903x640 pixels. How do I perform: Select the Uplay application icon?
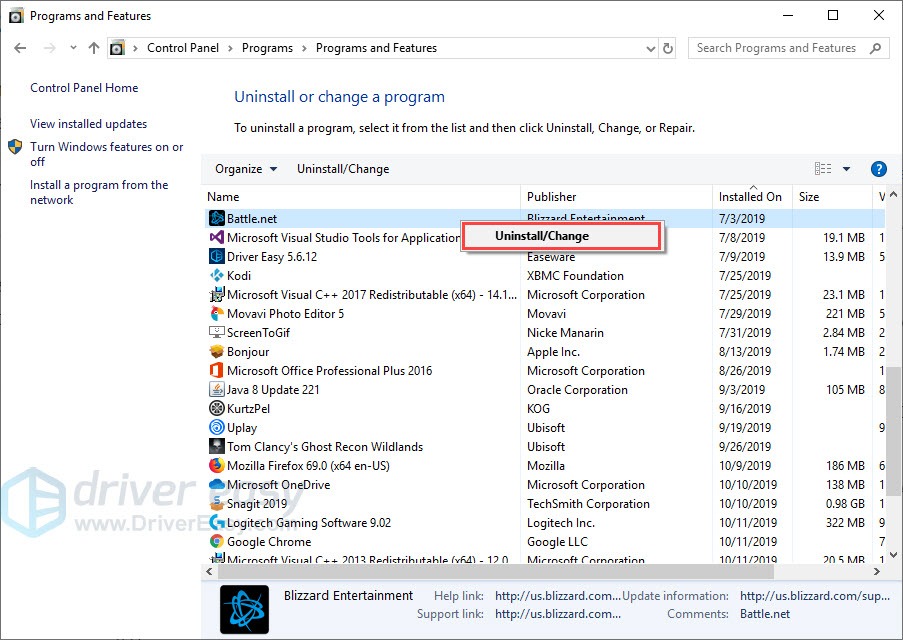click(216, 428)
